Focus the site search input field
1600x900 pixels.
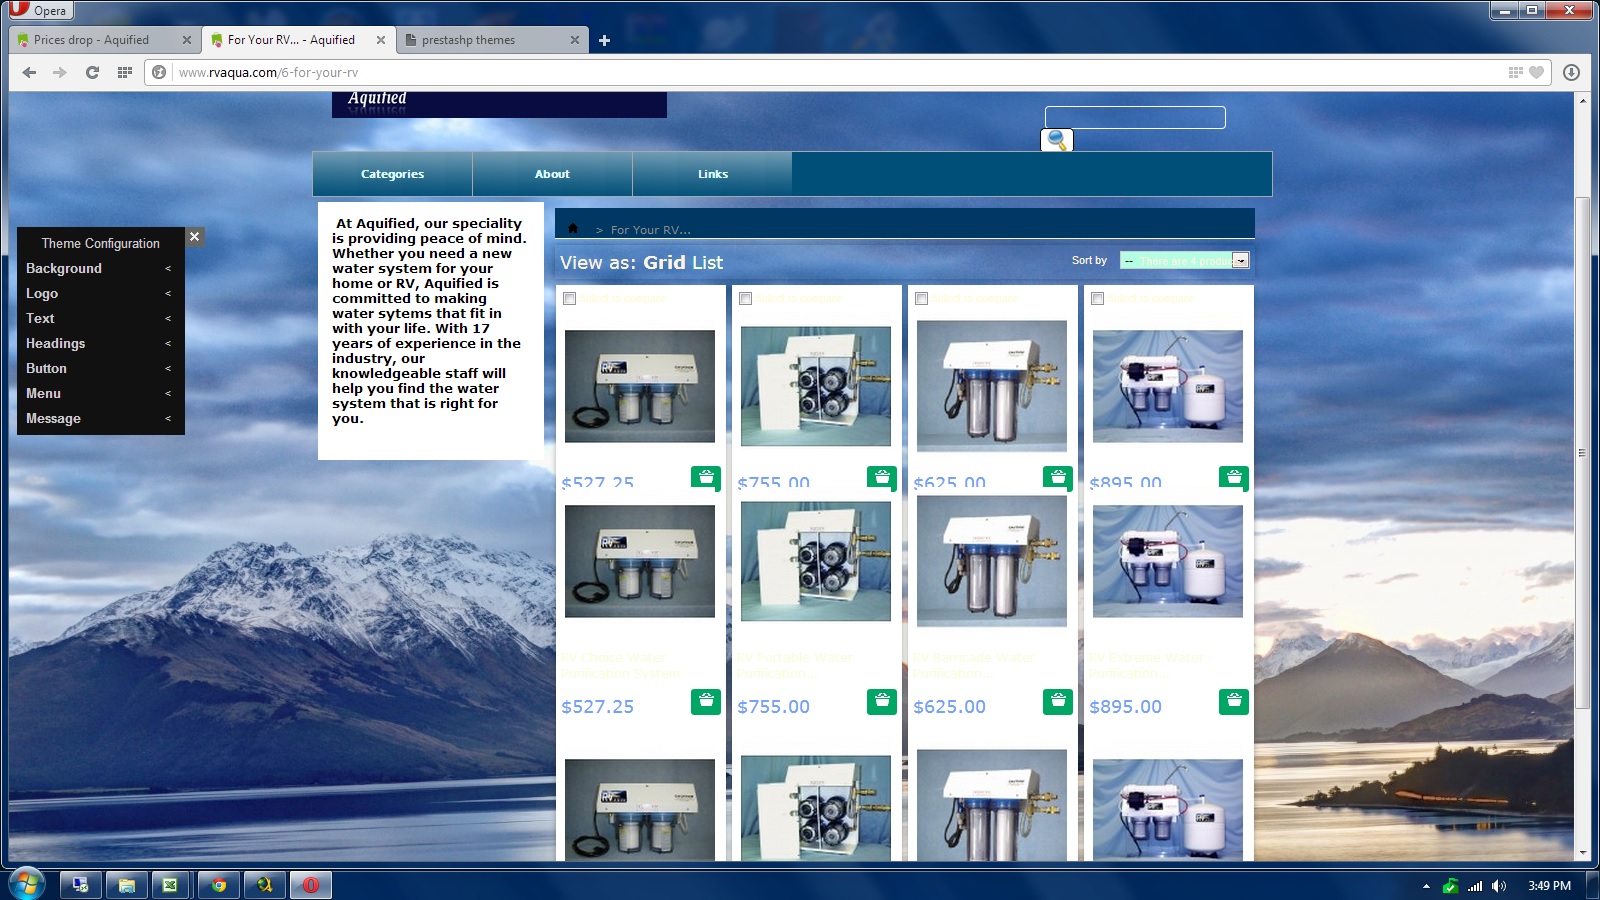pos(1135,117)
